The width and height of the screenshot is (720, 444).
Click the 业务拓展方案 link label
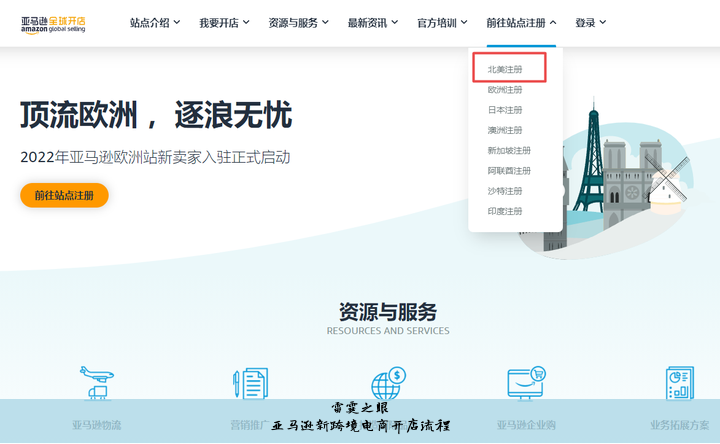[x=680, y=425]
